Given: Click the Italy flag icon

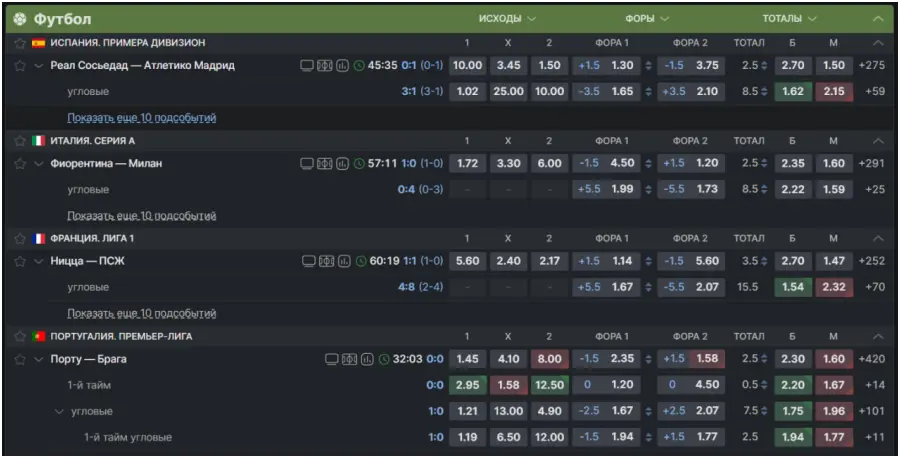Looking at the screenshot, I should (38, 141).
